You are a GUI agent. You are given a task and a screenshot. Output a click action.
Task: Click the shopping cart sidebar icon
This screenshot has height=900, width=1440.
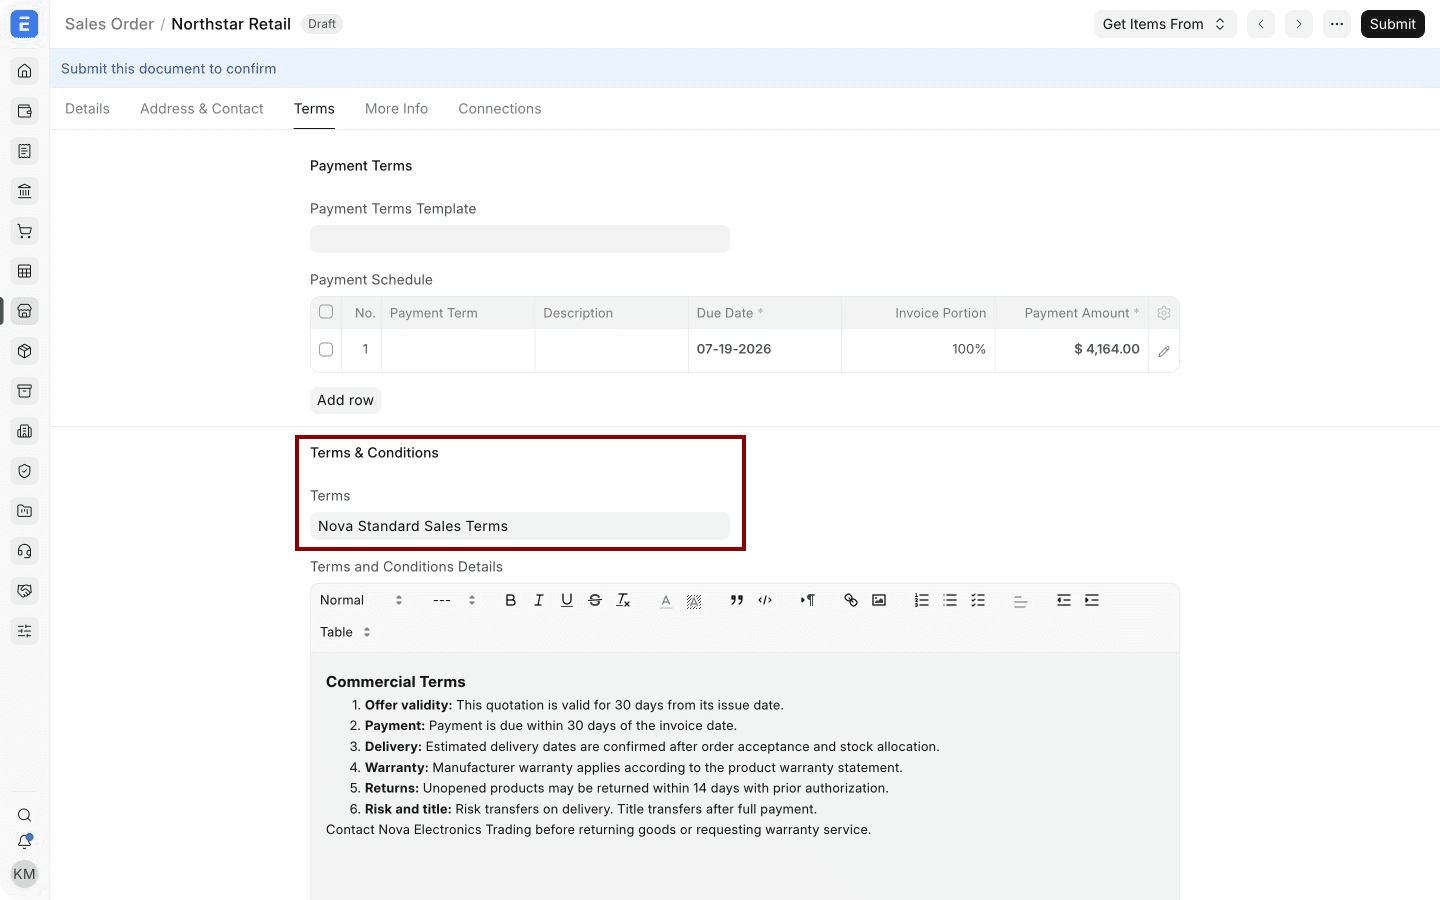25,231
